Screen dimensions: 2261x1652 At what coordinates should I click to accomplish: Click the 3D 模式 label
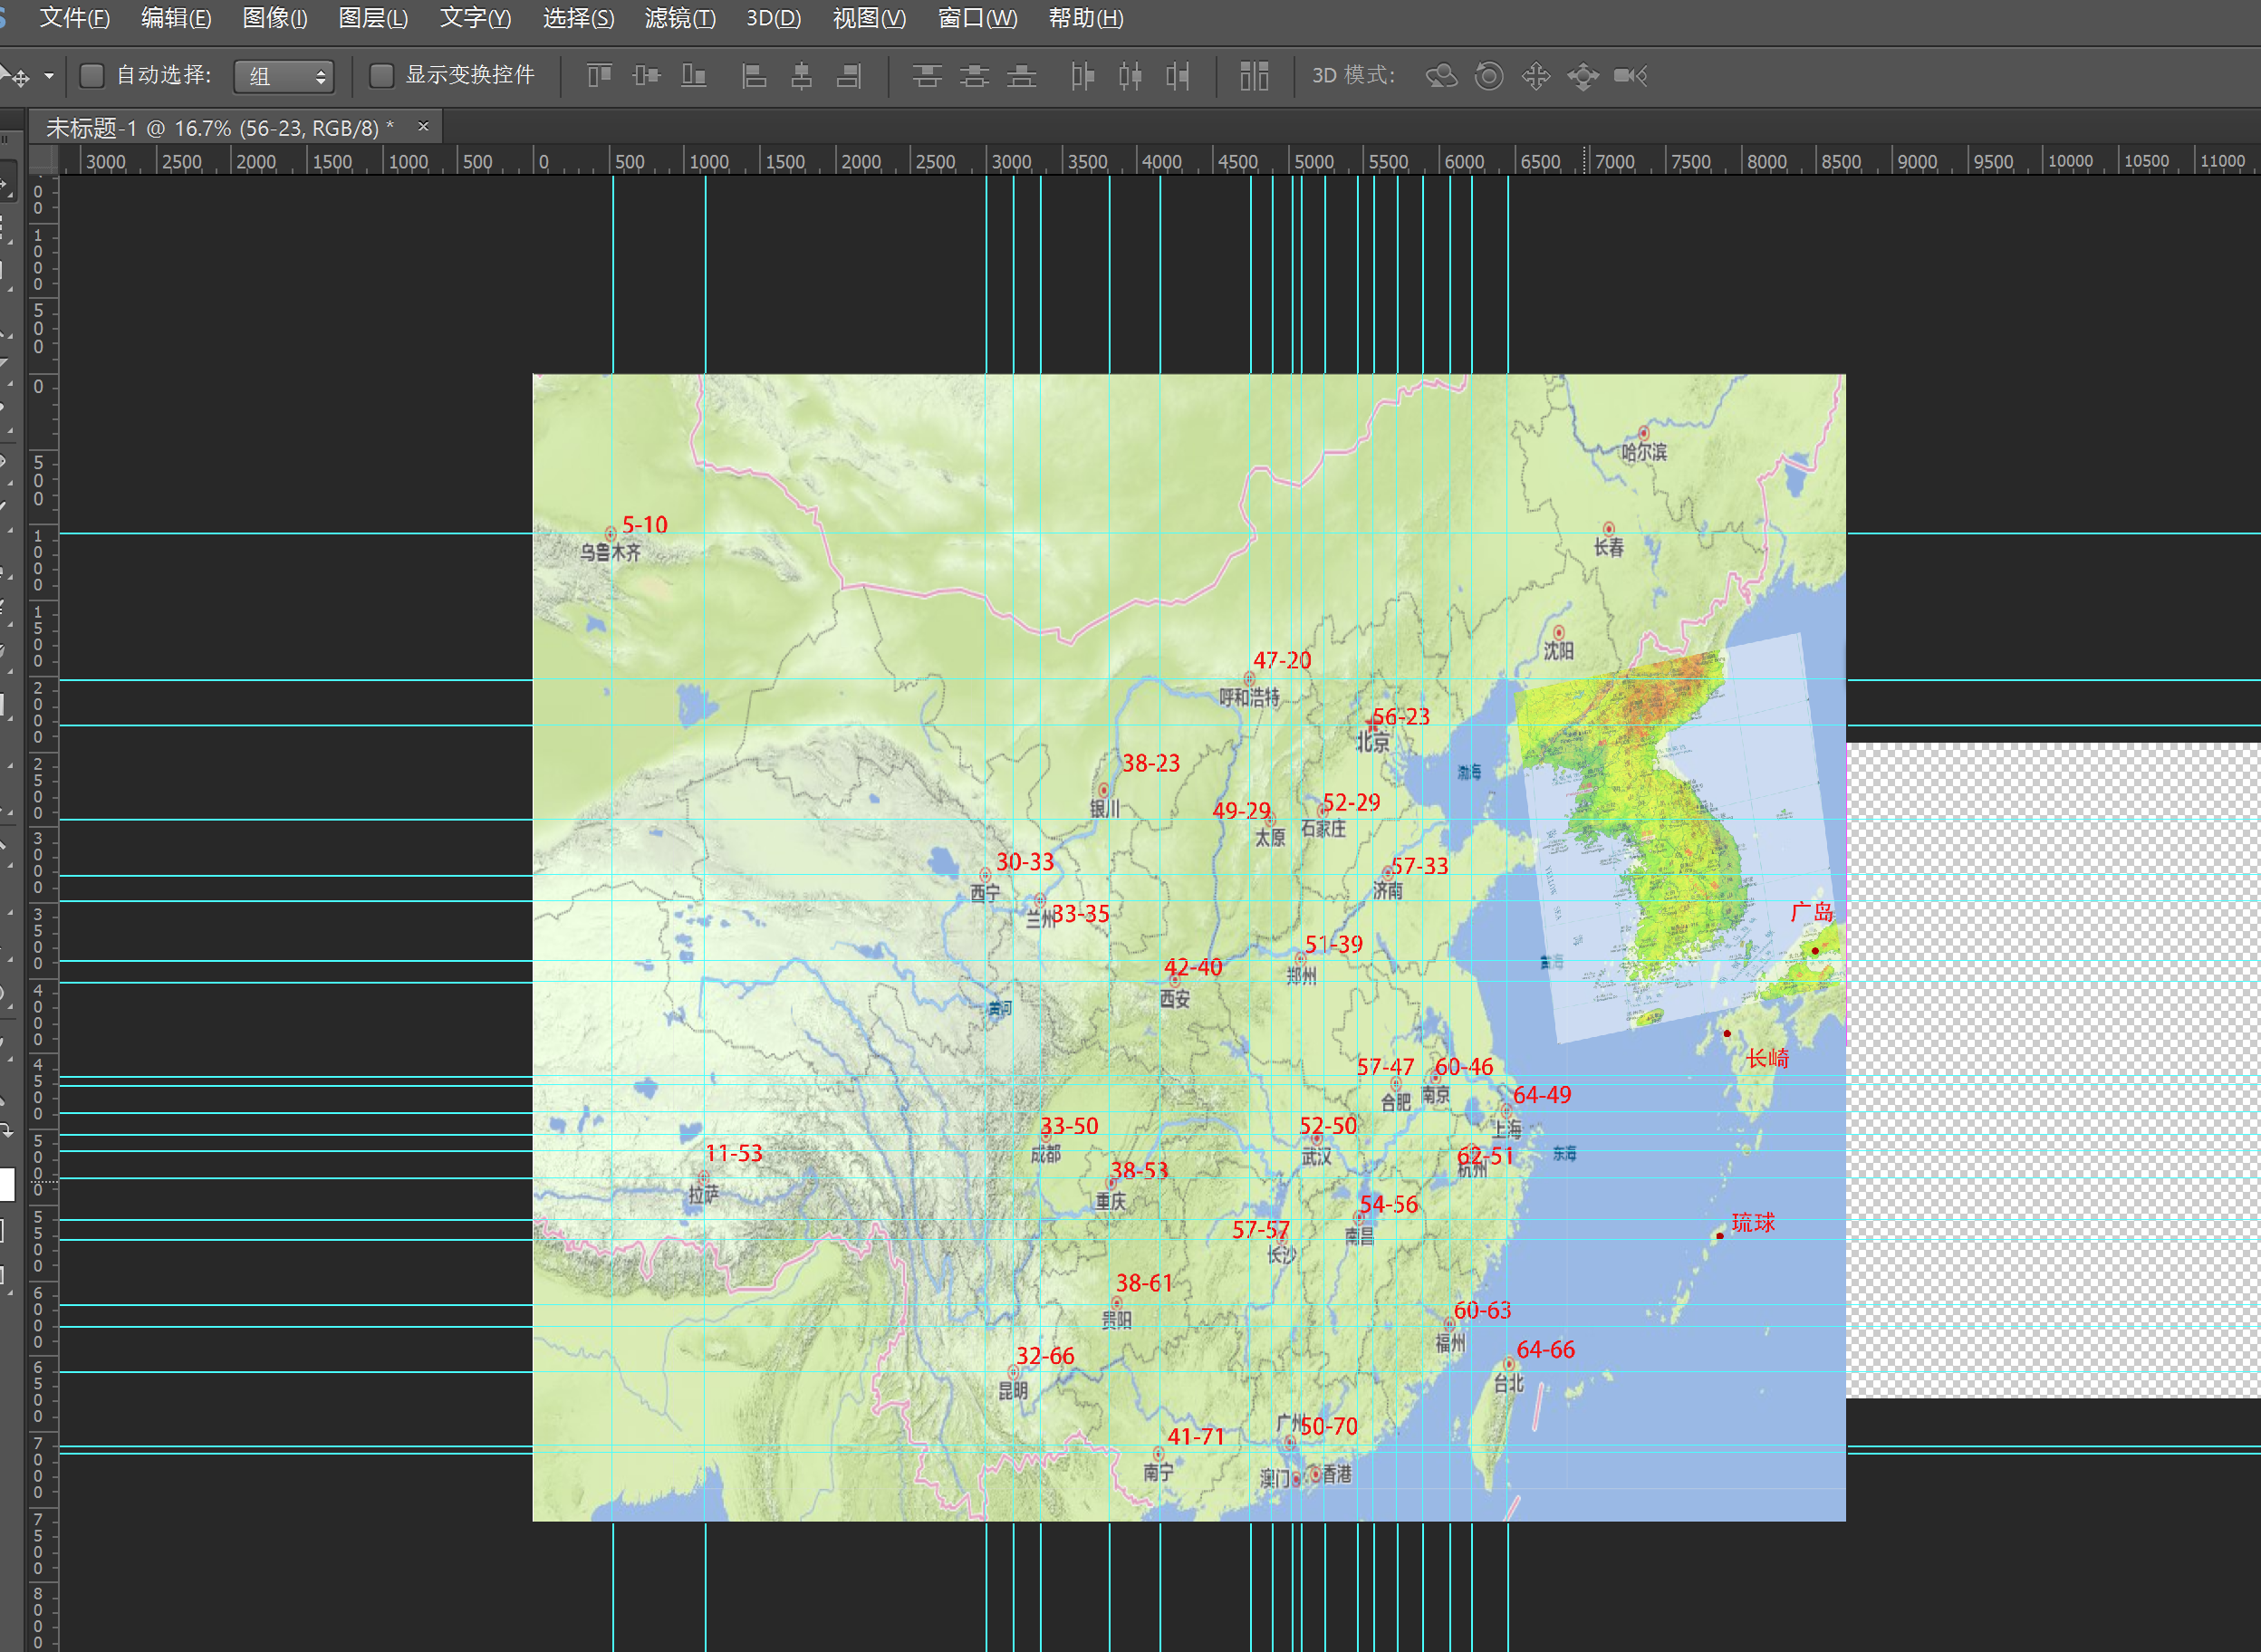point(1353,76)
